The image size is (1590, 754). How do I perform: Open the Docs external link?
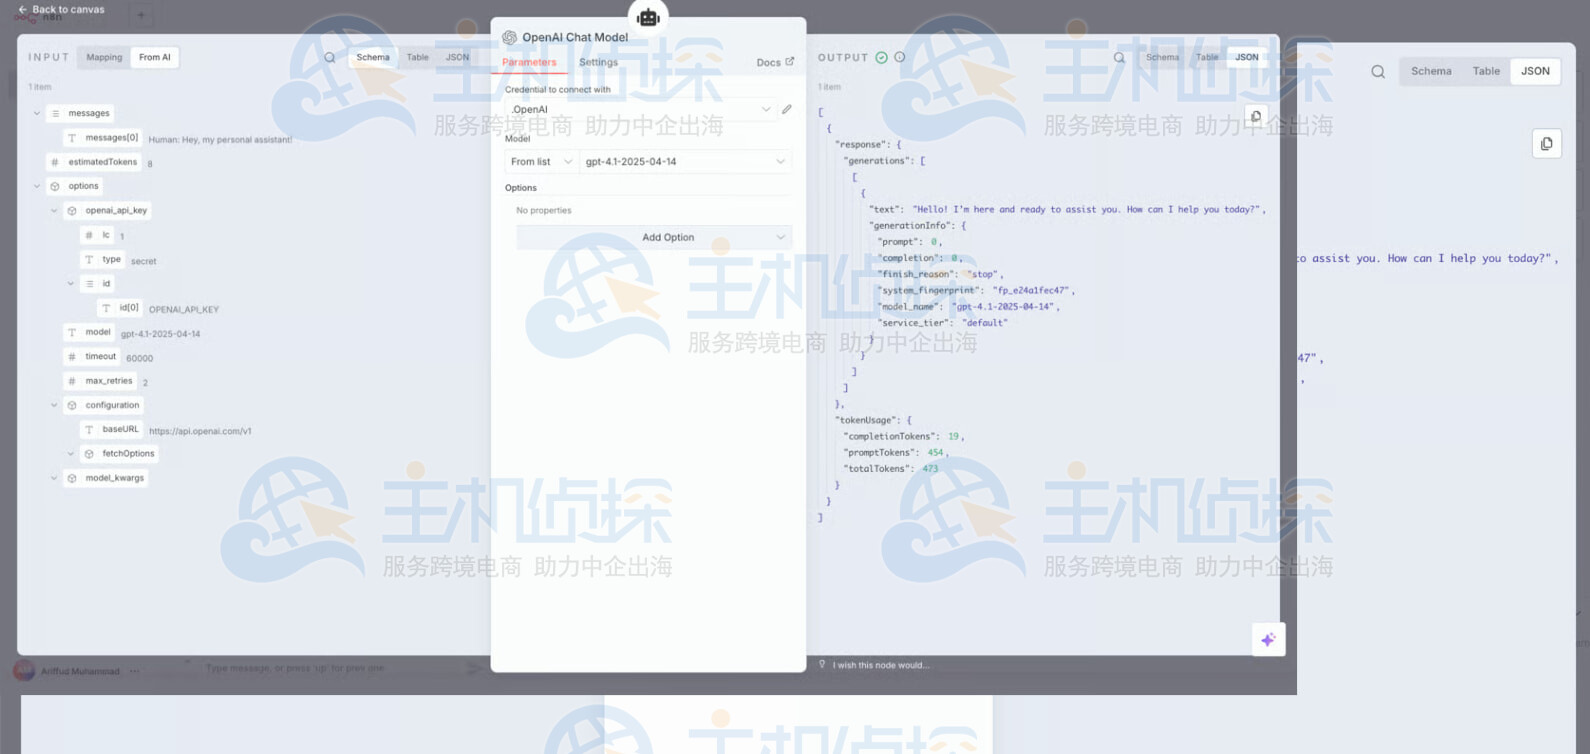[775, 62]
